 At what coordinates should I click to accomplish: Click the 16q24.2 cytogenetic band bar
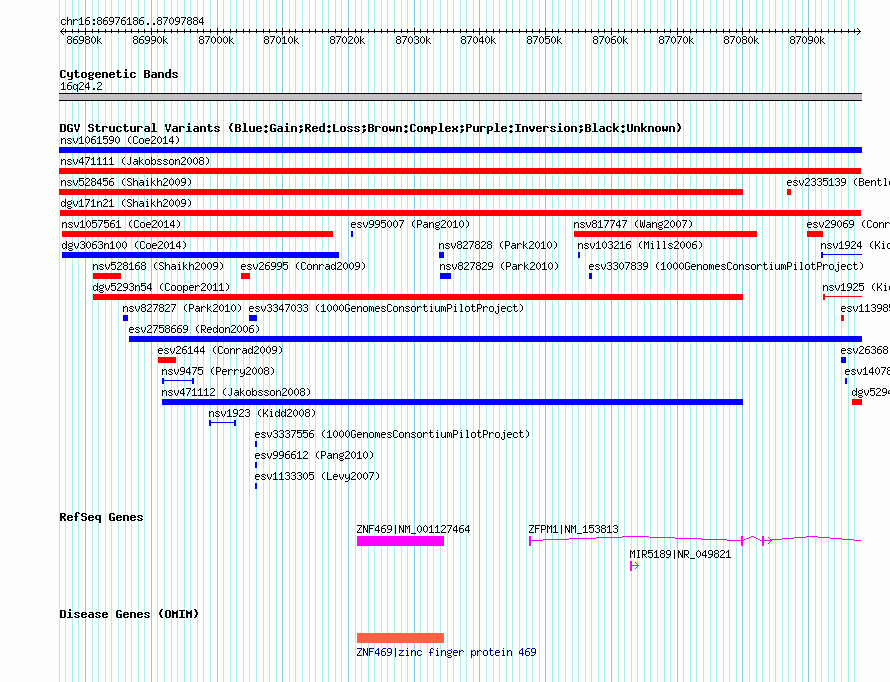click(460, 97)
